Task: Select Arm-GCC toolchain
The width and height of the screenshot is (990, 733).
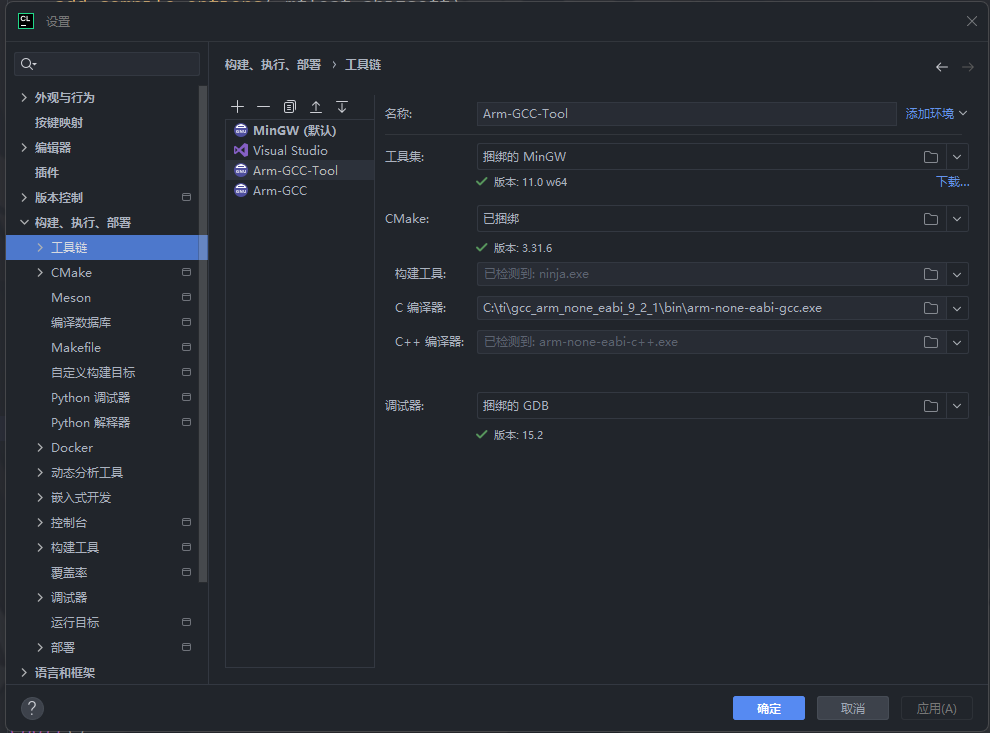Action: coord(300,191)
